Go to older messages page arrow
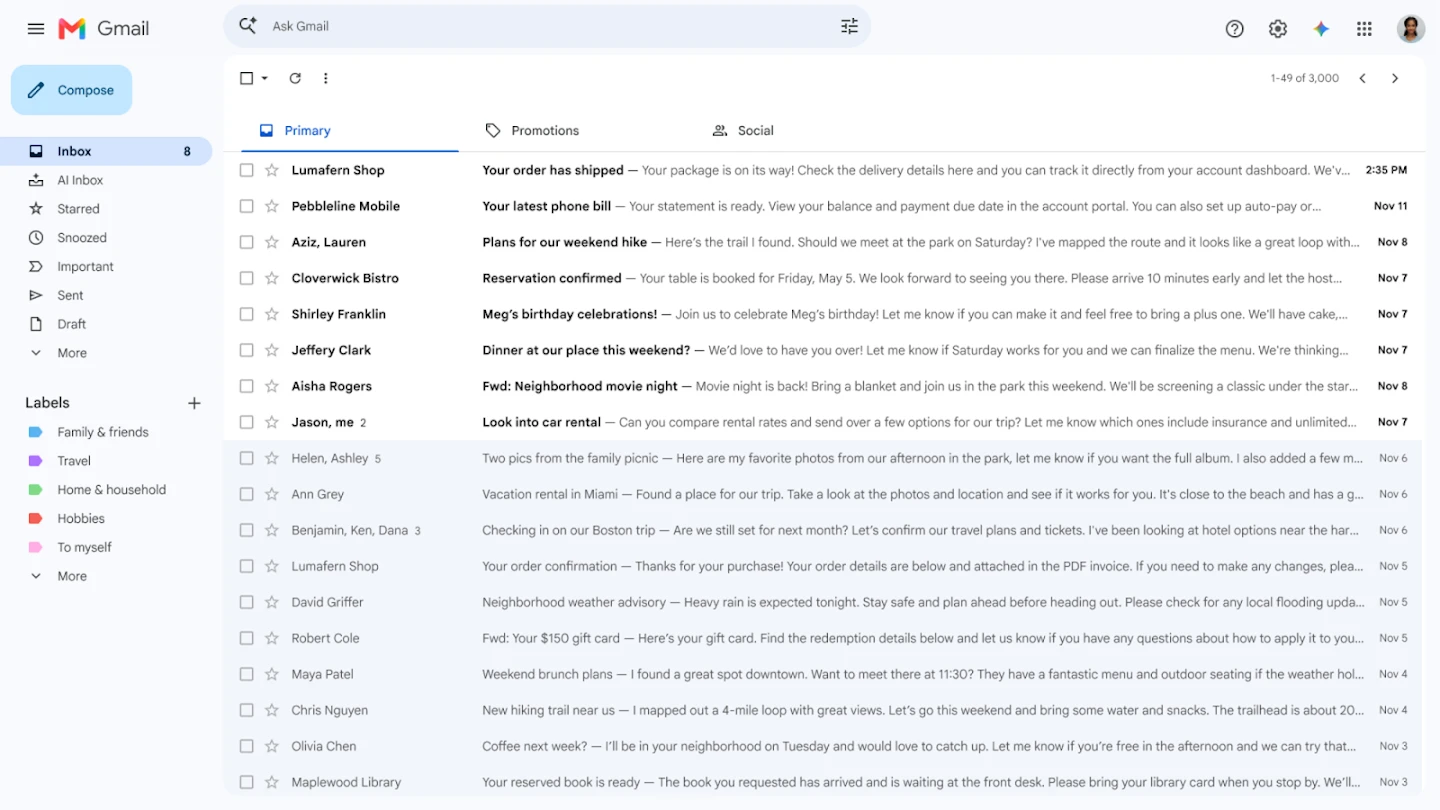The height and width of the screenshot is (810, 1440). pyautogui.click(x=1395, y=78)
